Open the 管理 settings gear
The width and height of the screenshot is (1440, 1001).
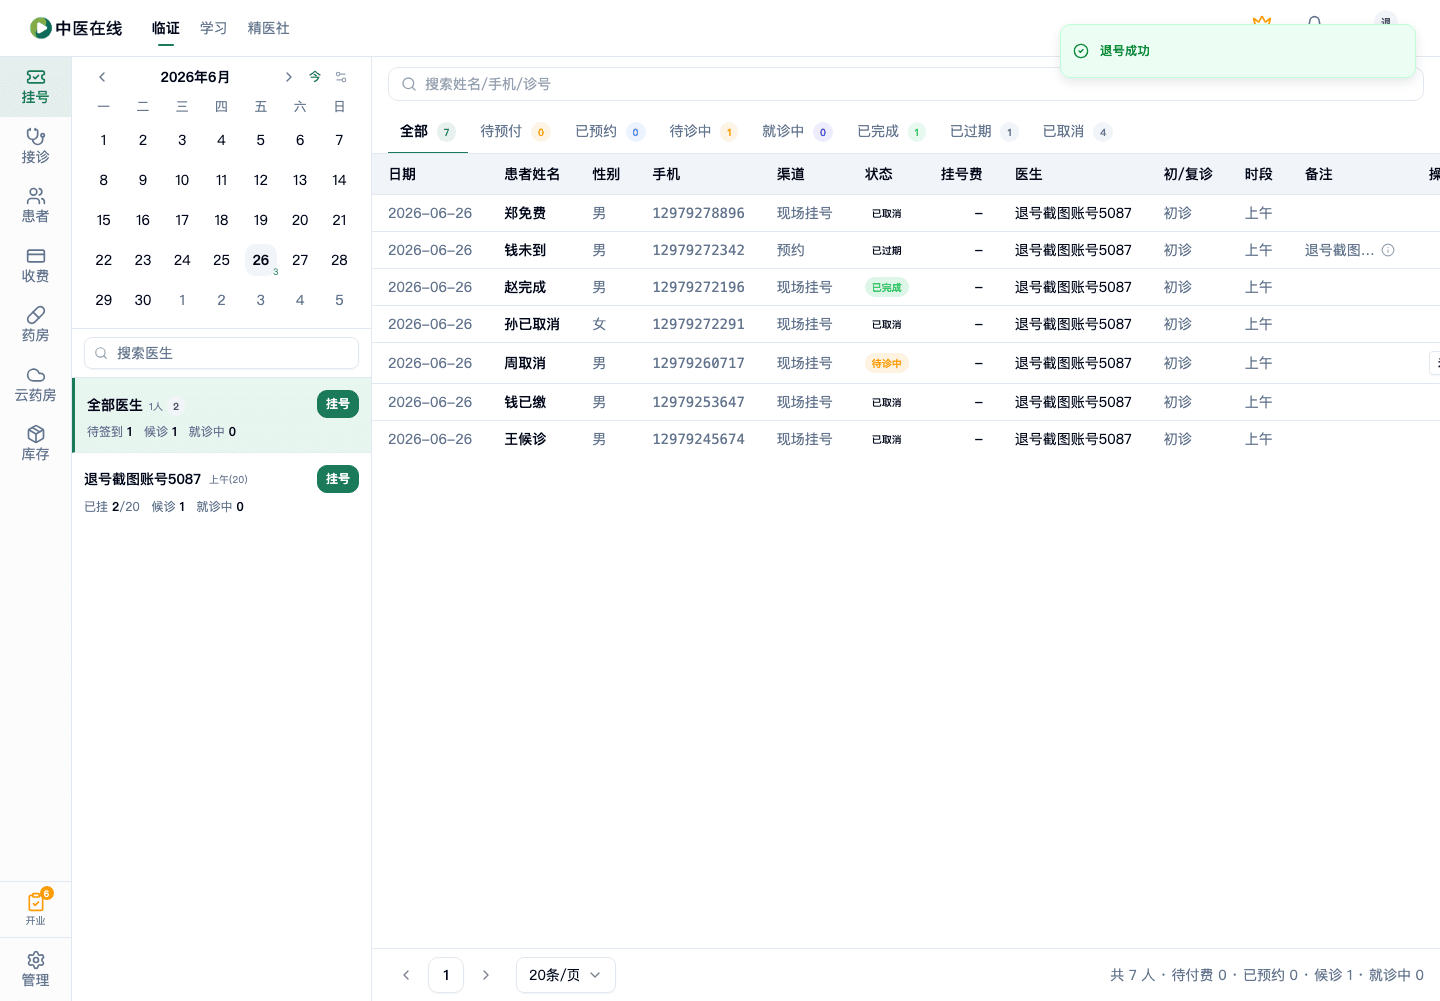(35, 969)
